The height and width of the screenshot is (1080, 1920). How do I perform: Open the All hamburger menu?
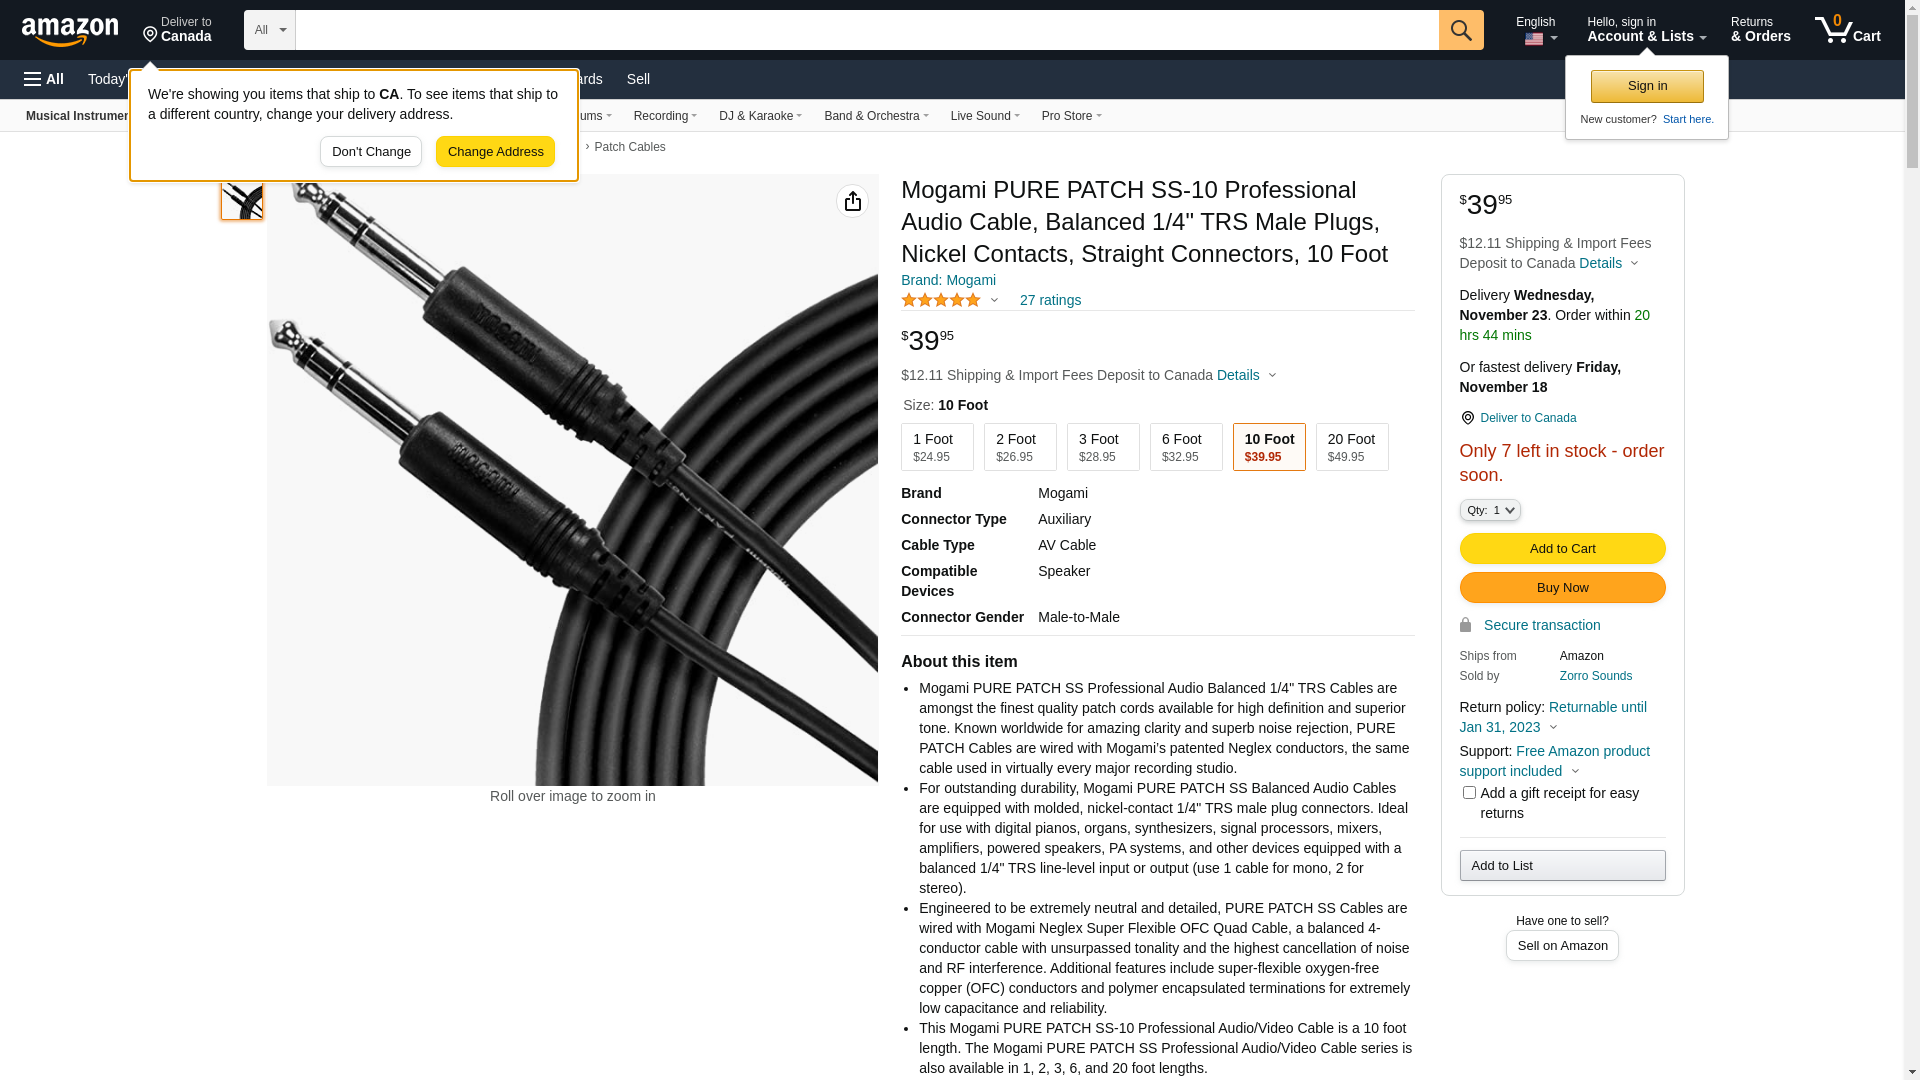[x=44, y=79]
